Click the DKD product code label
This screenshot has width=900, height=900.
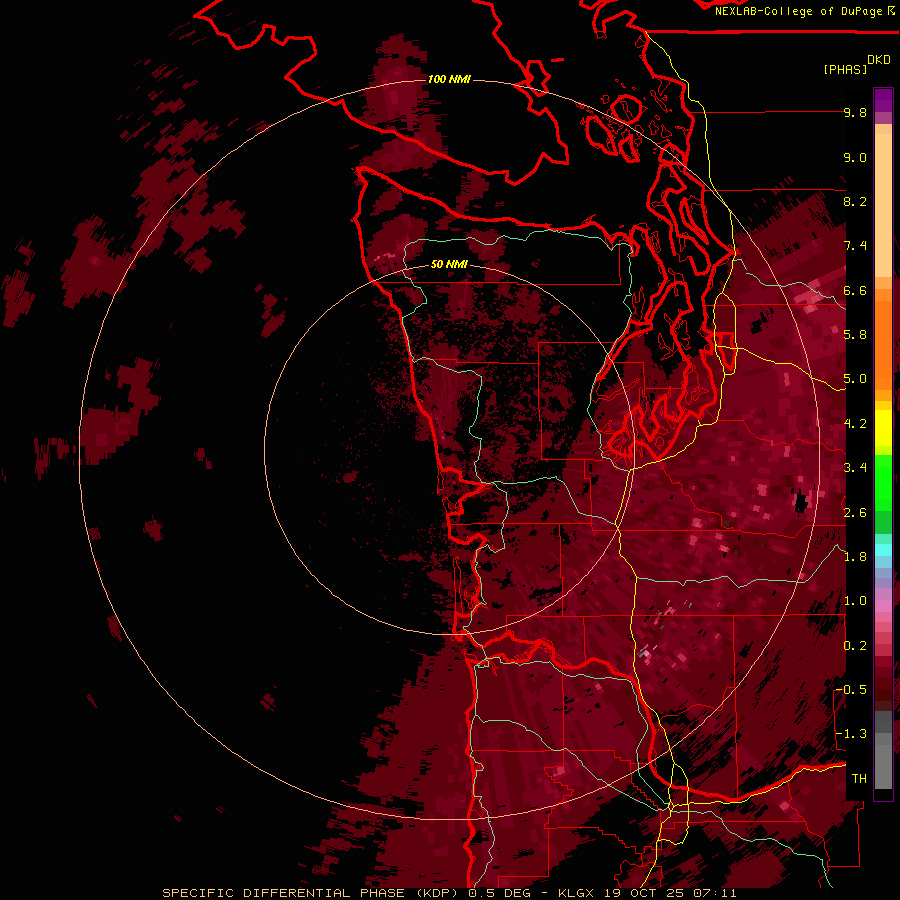pos(879,60)
